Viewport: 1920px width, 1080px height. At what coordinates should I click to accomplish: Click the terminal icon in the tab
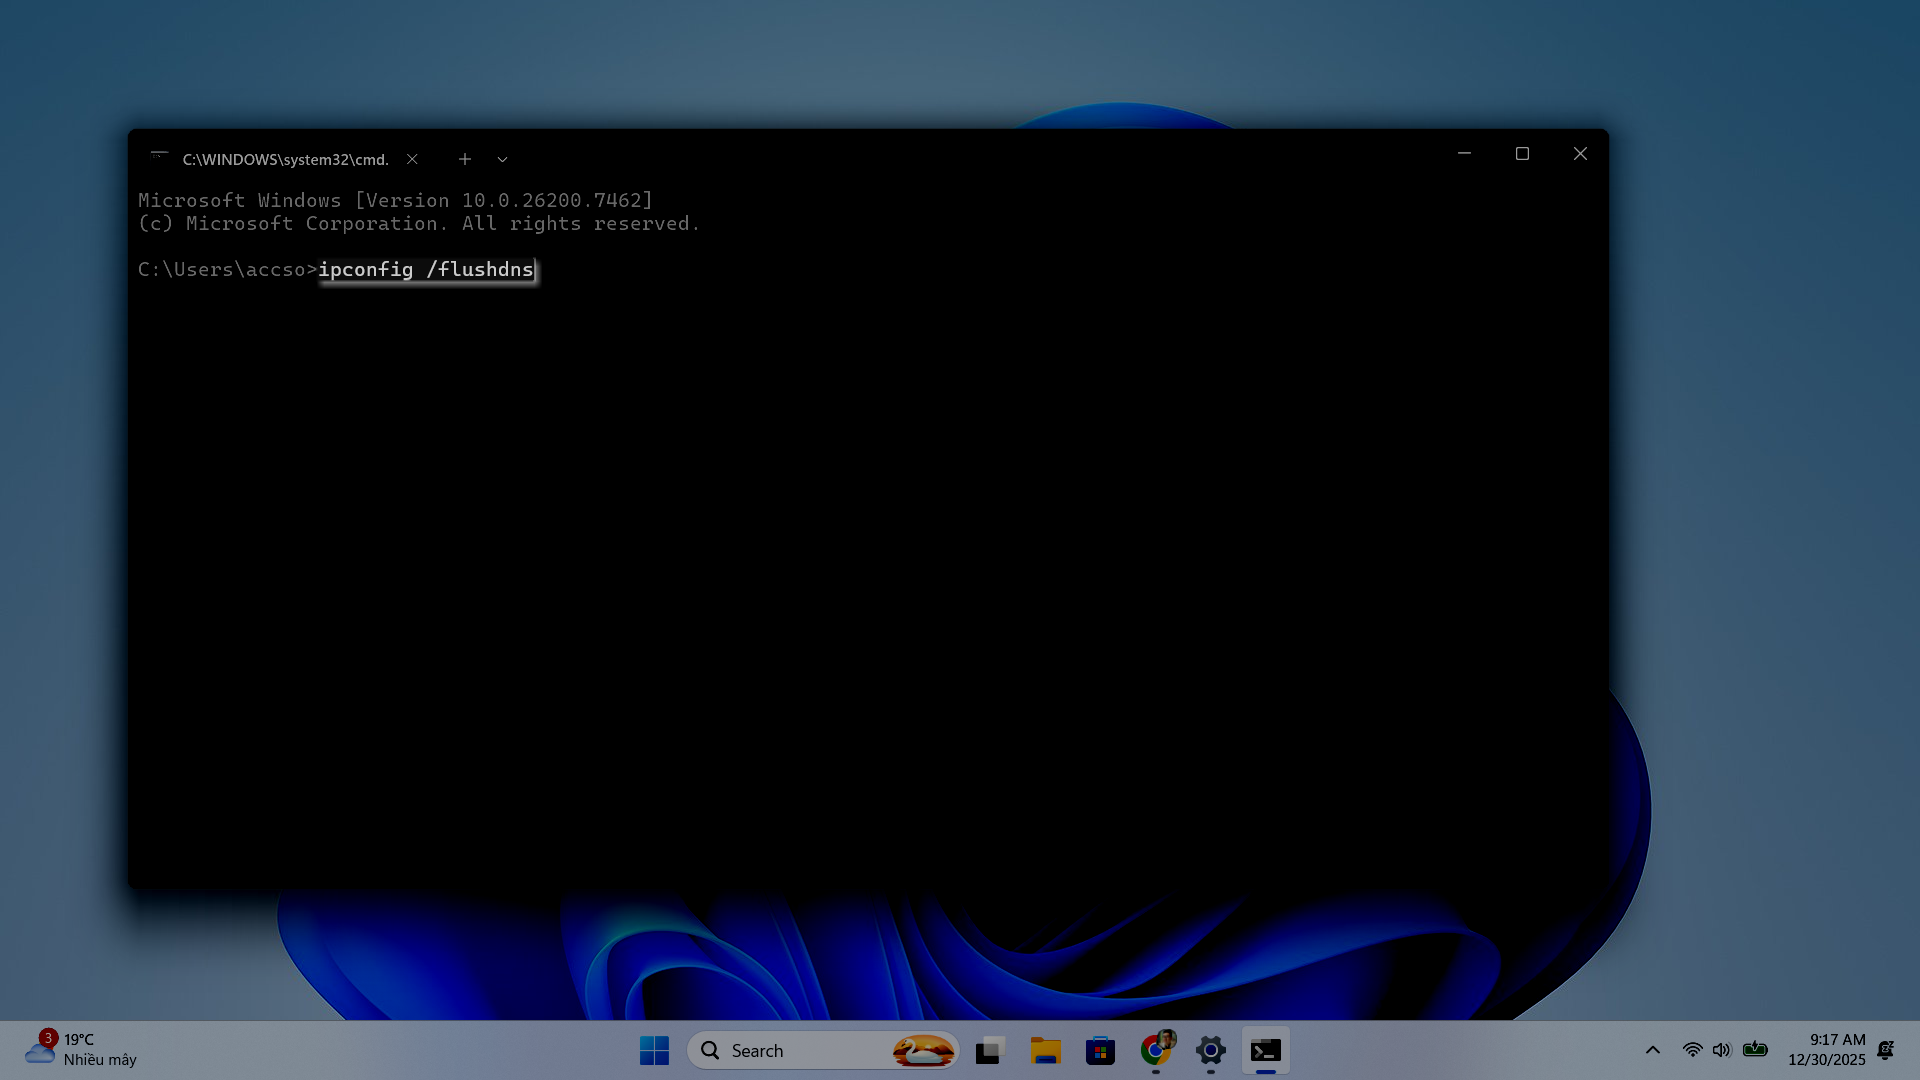point(159,157)
